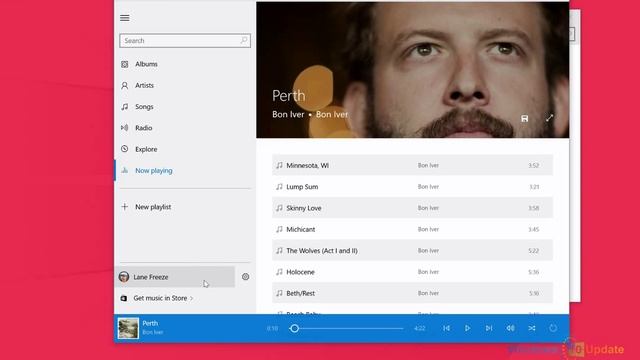This screenshot has width=640, height=360.
Task: Play Lump Sum track
Action: click(x=413, y=187)
